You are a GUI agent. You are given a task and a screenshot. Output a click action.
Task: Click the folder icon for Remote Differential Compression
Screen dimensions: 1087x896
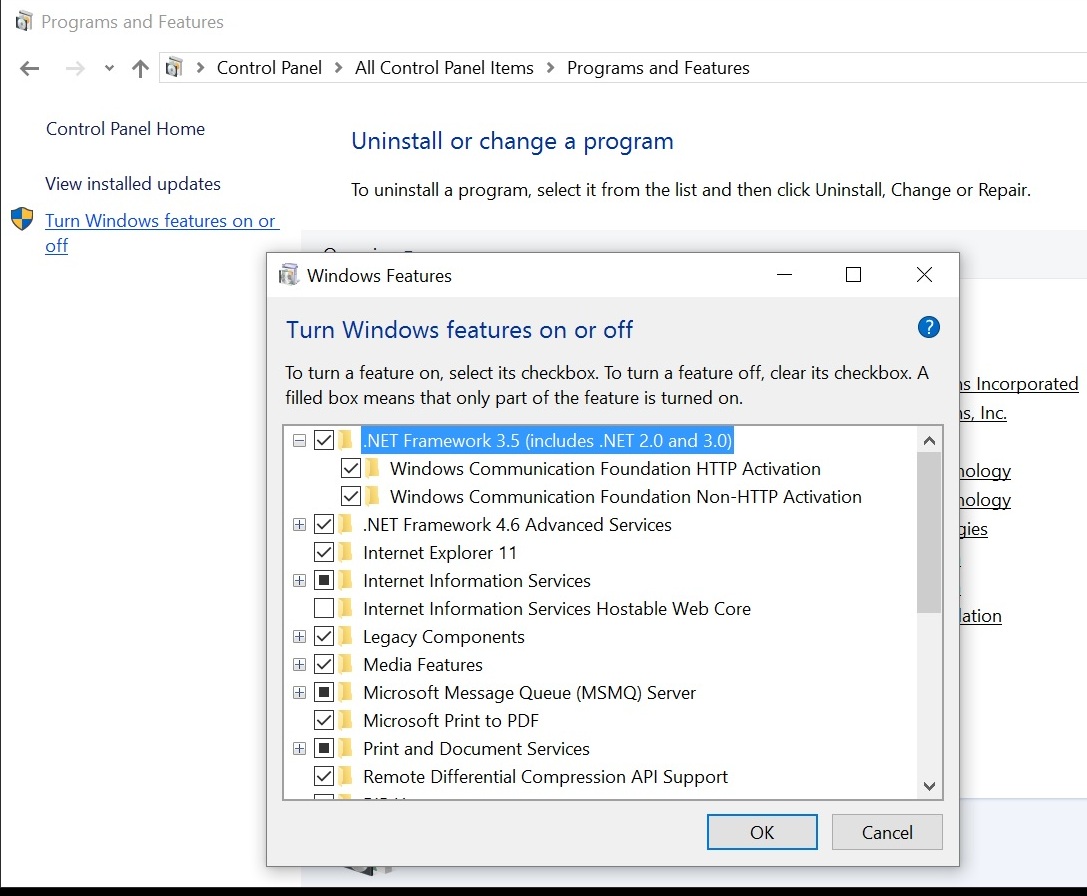[x=347, y=777]
